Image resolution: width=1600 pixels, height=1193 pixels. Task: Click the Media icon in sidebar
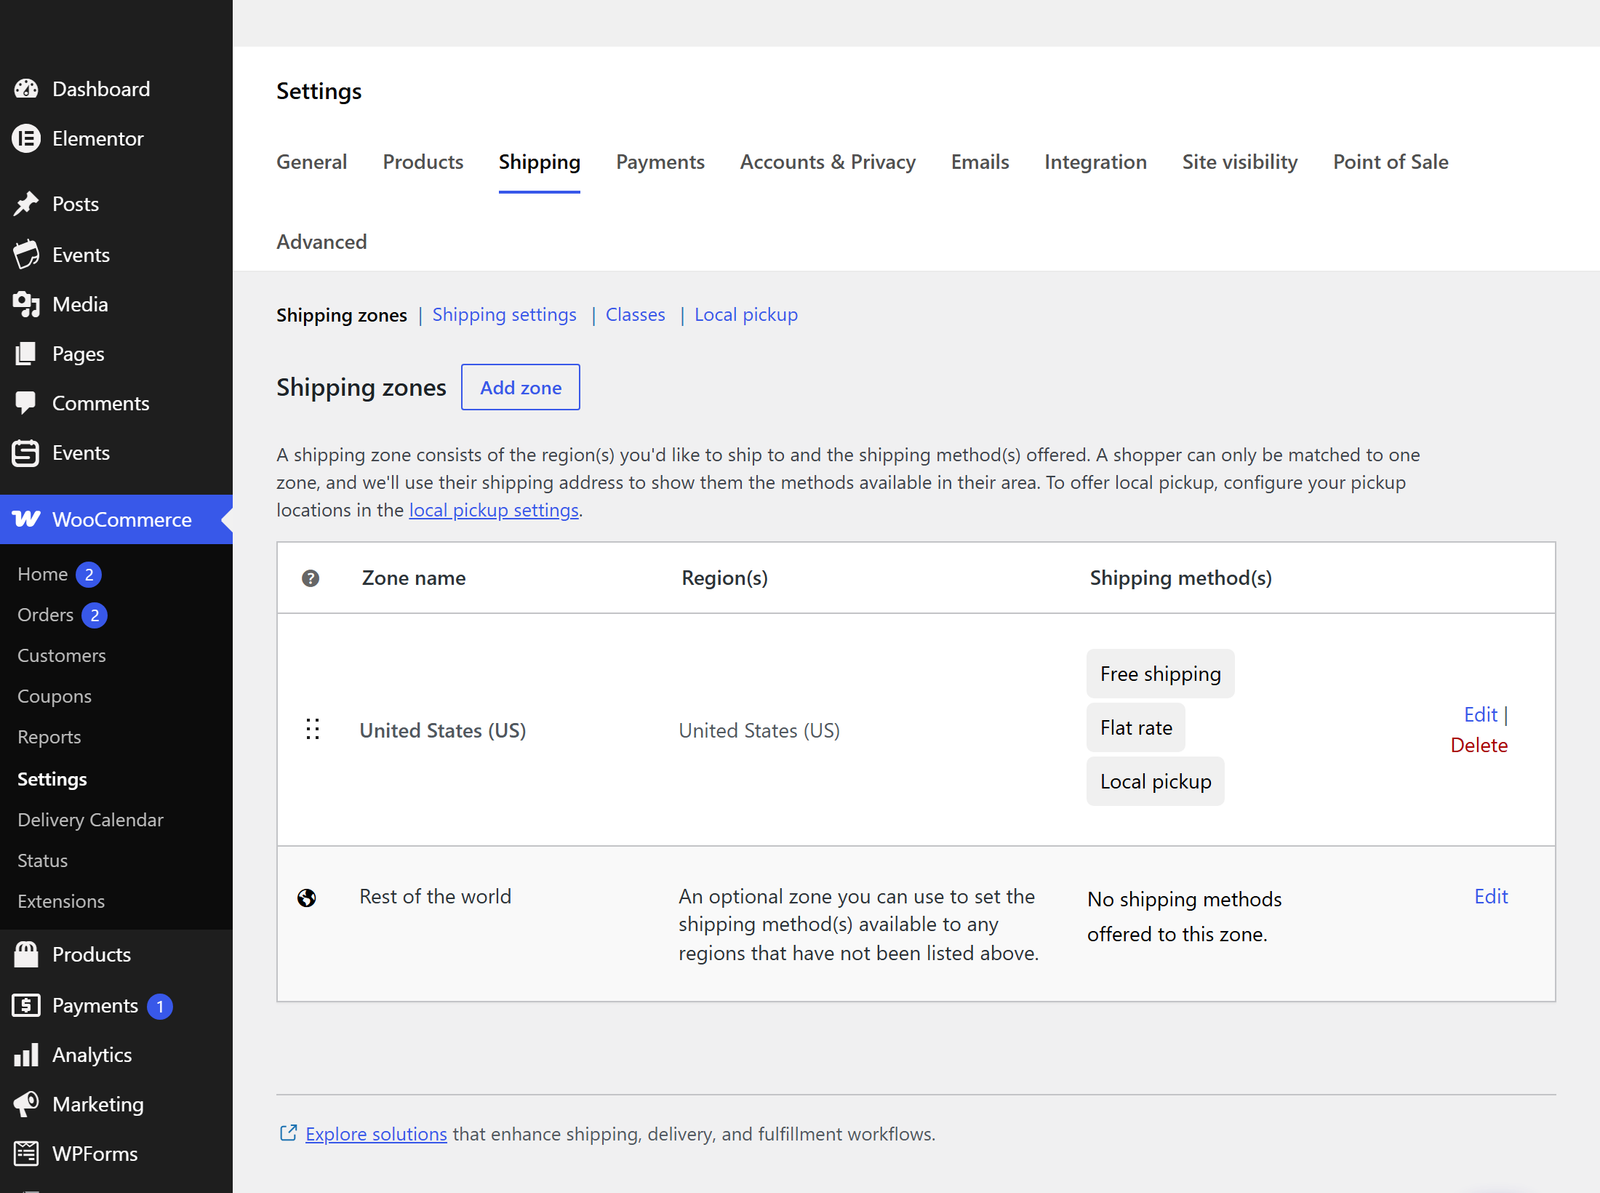pos(26,304)
